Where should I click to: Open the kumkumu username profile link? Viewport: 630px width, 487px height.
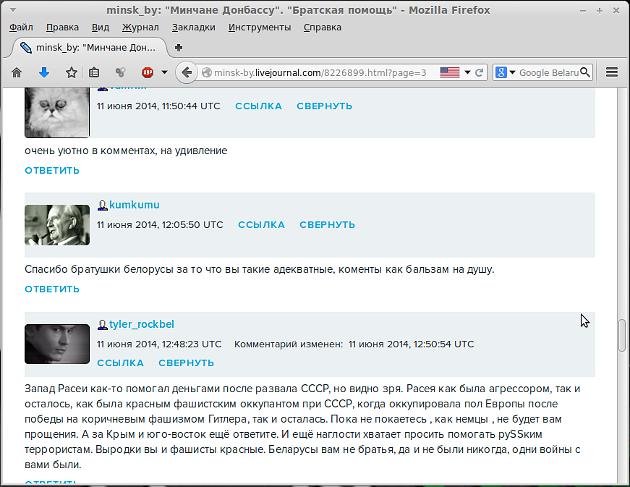[134, 205]
